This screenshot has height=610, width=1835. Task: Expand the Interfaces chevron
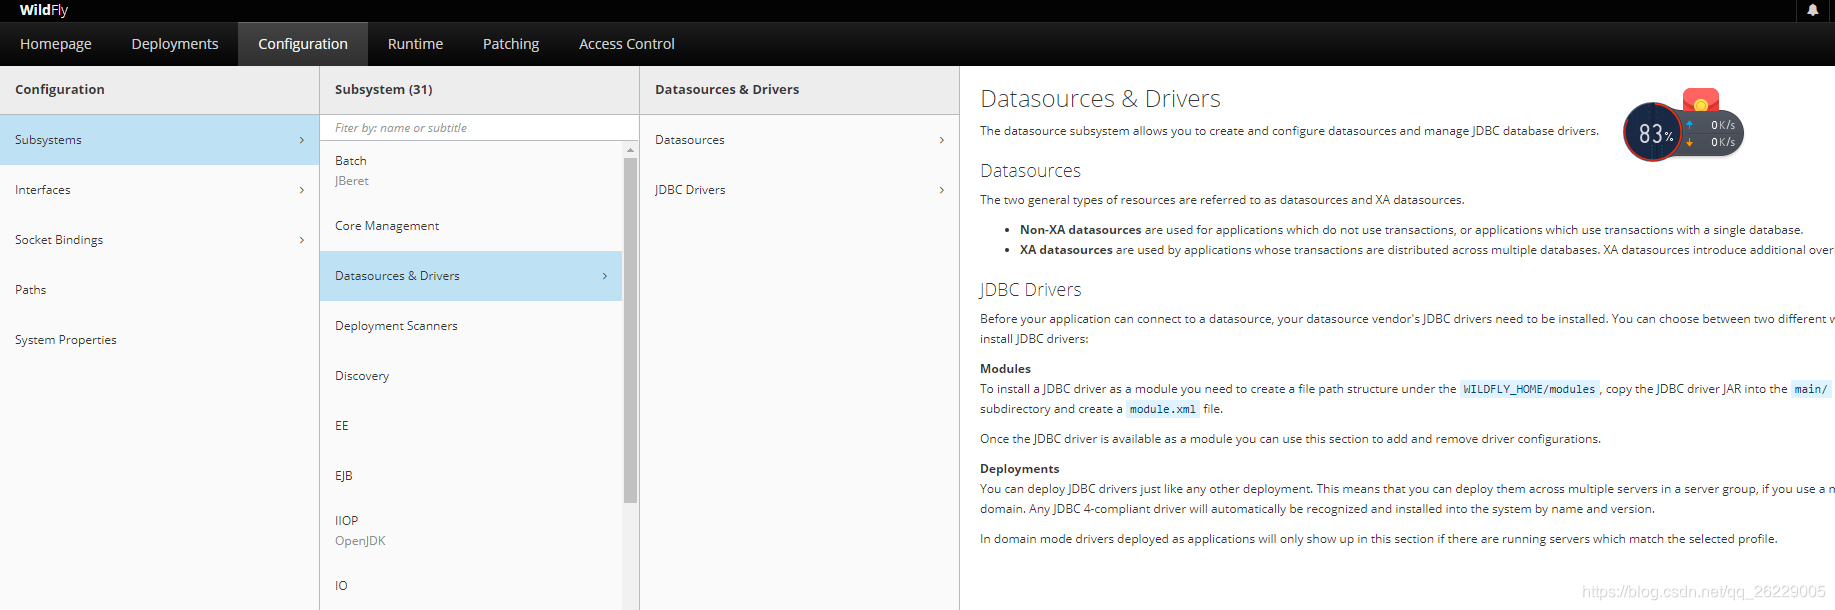coord(302,190)
